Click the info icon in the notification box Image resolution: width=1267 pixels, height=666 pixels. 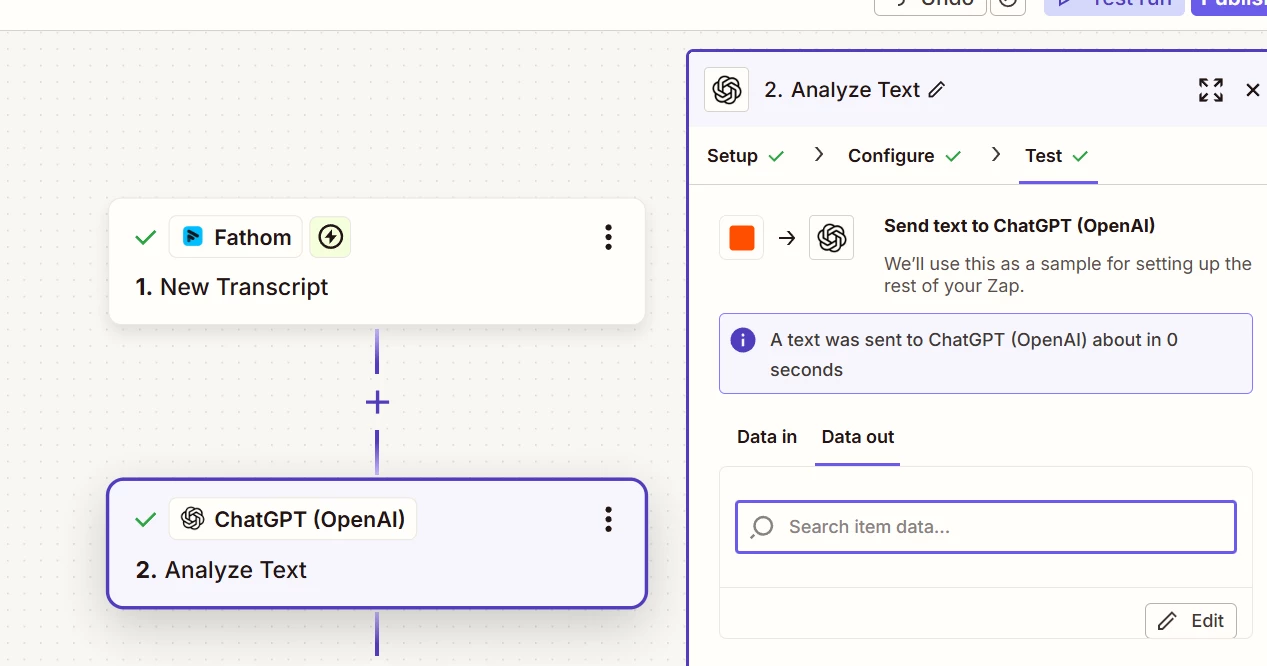point(743,340)
